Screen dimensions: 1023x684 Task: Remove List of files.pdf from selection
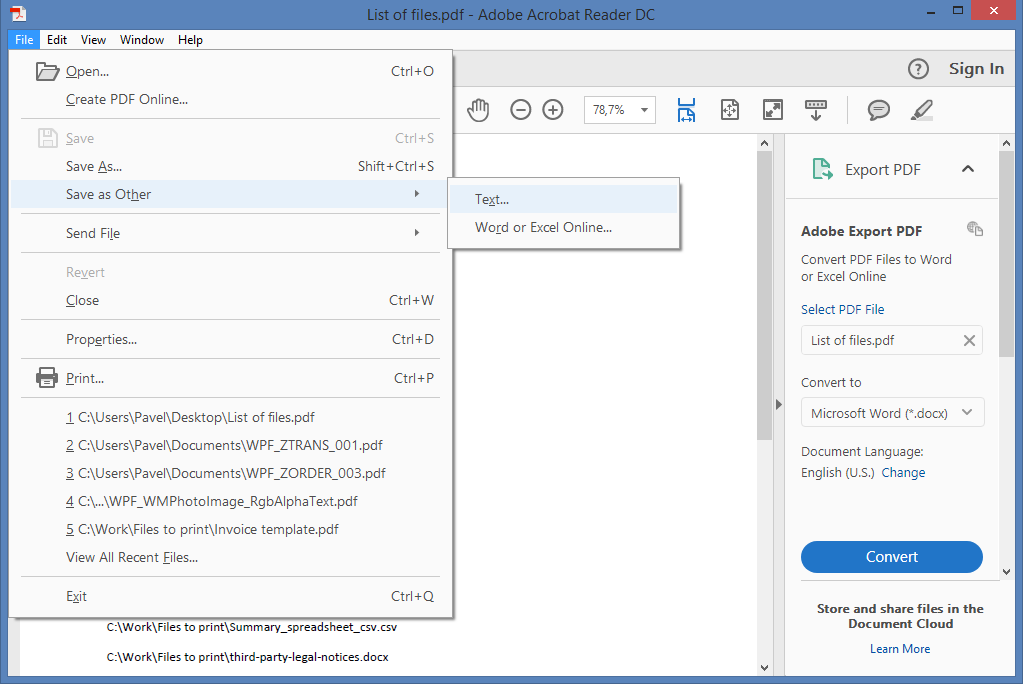coord(970,340)
